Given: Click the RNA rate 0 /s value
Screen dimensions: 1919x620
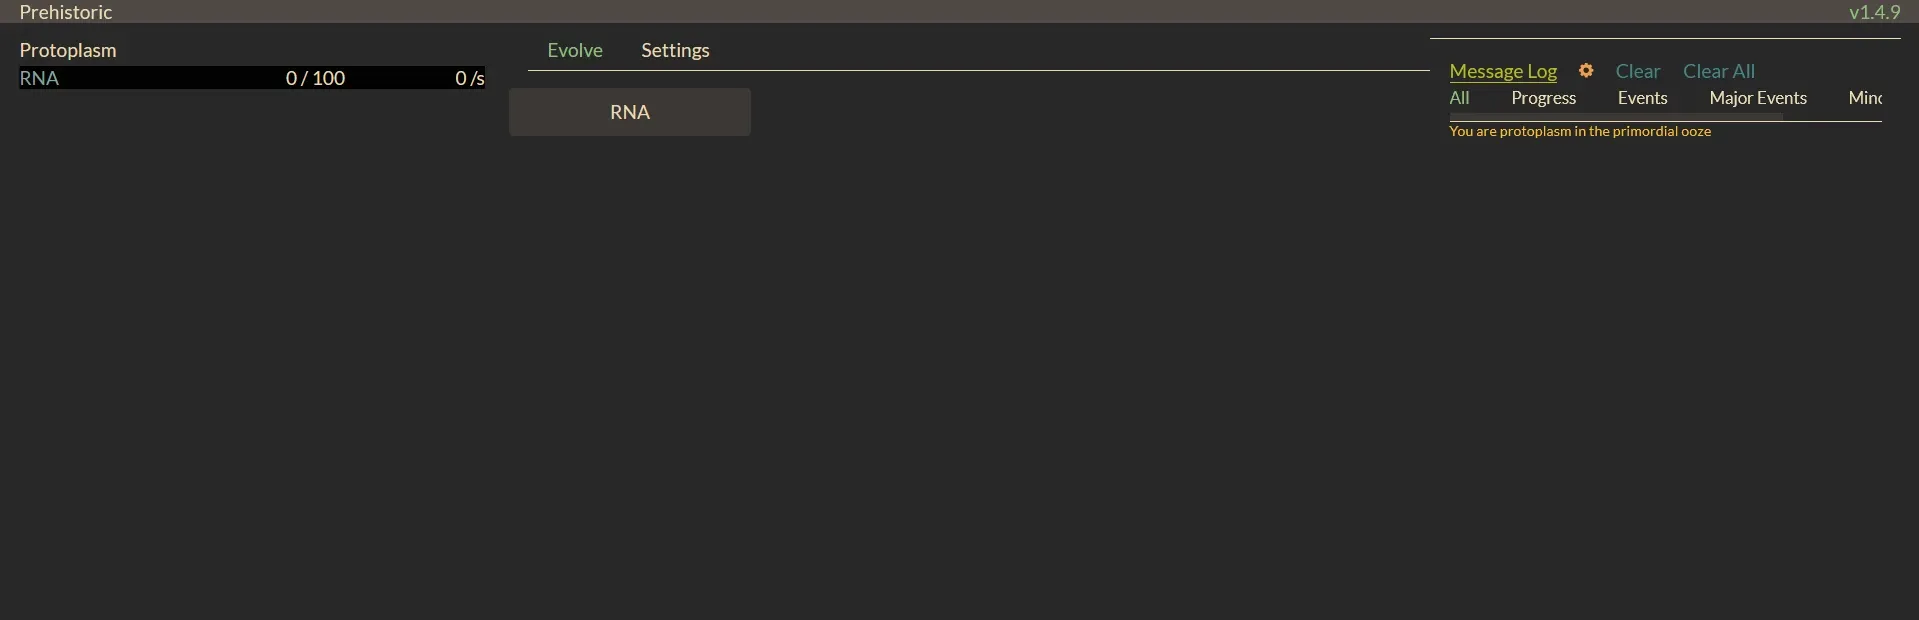Looking at the screenshot, I should pos(469,78).
